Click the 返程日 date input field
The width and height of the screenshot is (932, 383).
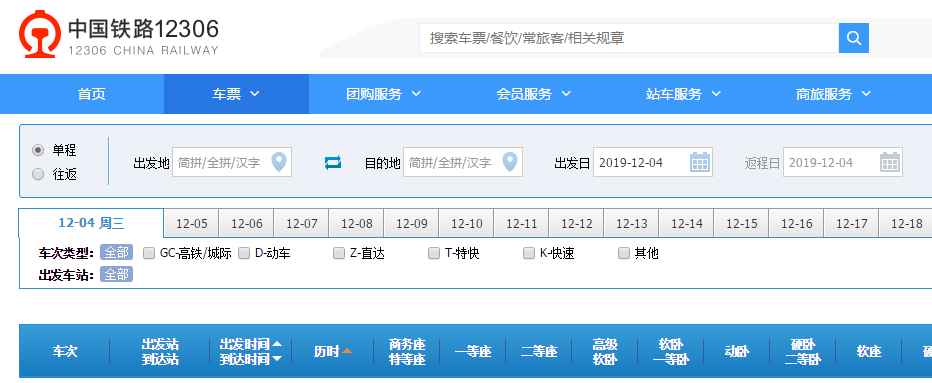coord(843,162)
